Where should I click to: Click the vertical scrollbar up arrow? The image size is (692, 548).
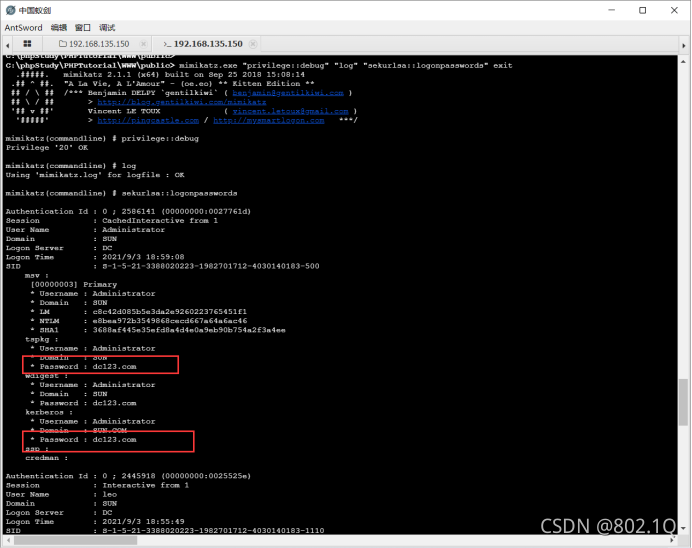coord(683,62)
